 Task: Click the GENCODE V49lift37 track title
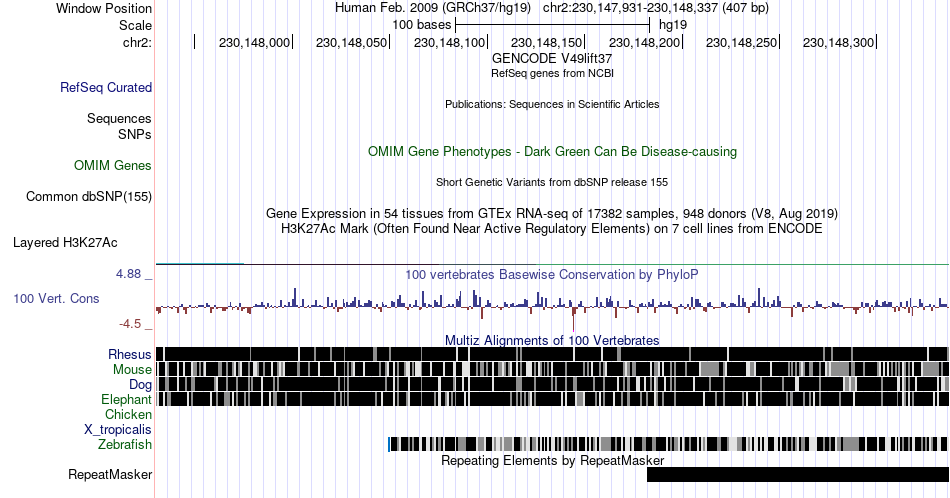(552, 59)
